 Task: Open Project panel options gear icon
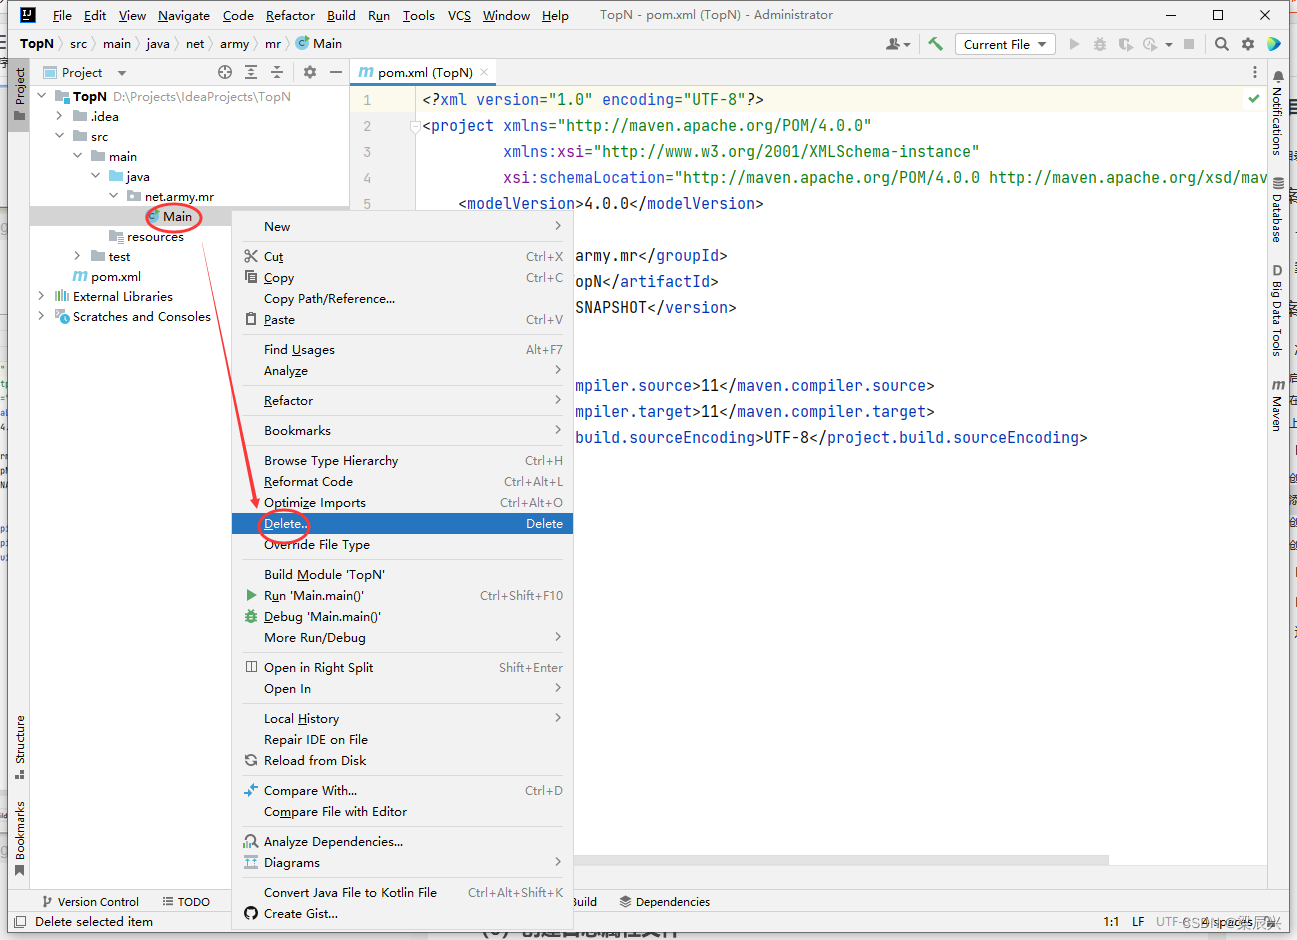310,72
